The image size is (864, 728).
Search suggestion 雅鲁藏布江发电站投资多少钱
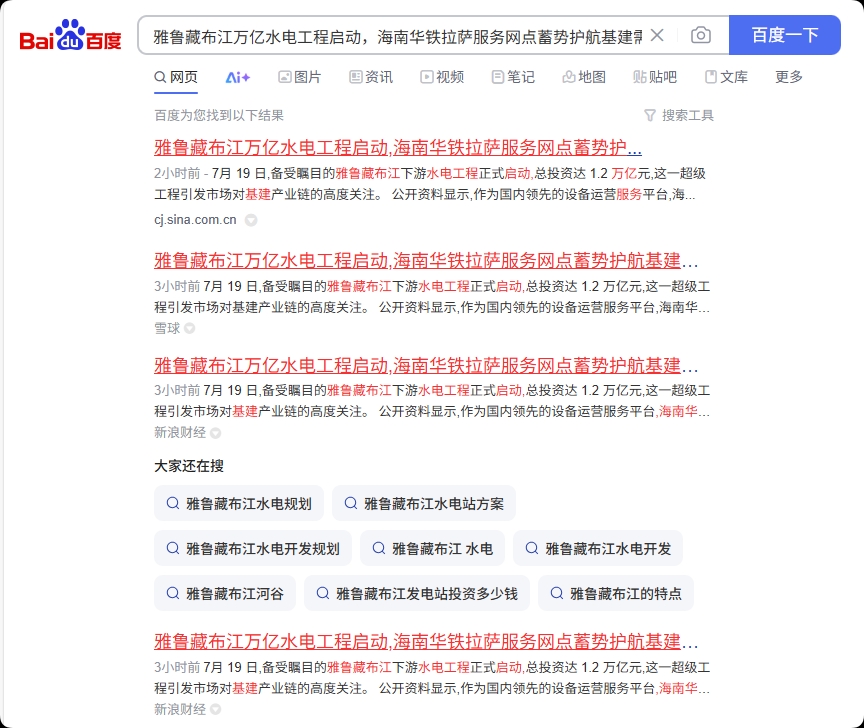(417, 594)
